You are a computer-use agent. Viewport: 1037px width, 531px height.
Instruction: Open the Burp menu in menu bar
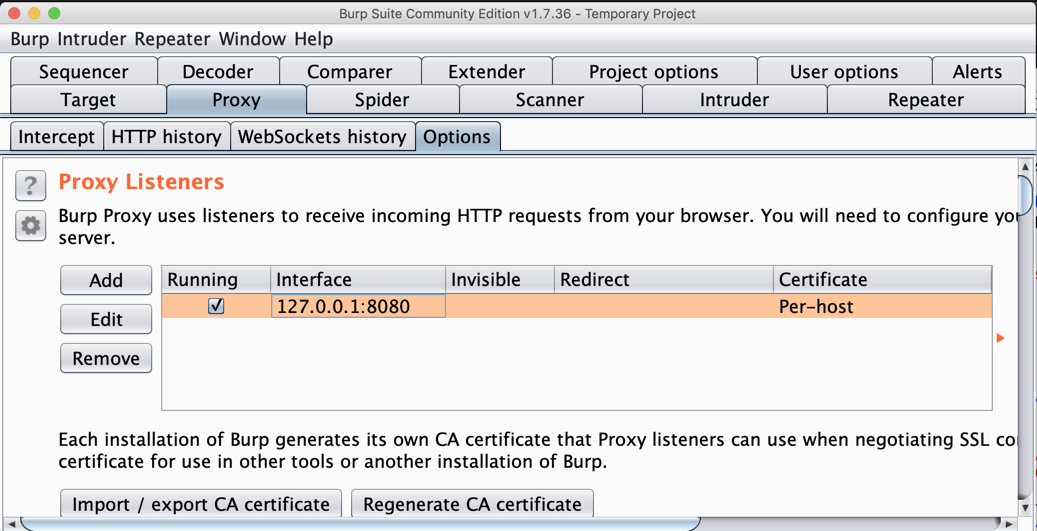pyautogui.click(x=30, y=39)
